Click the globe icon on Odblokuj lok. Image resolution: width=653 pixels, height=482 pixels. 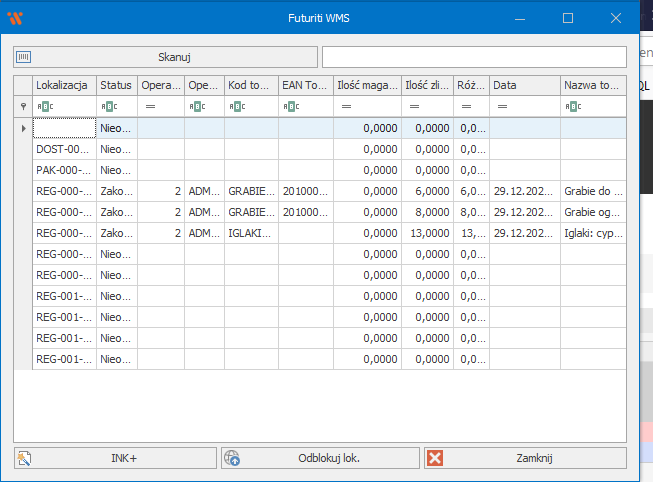232,458
